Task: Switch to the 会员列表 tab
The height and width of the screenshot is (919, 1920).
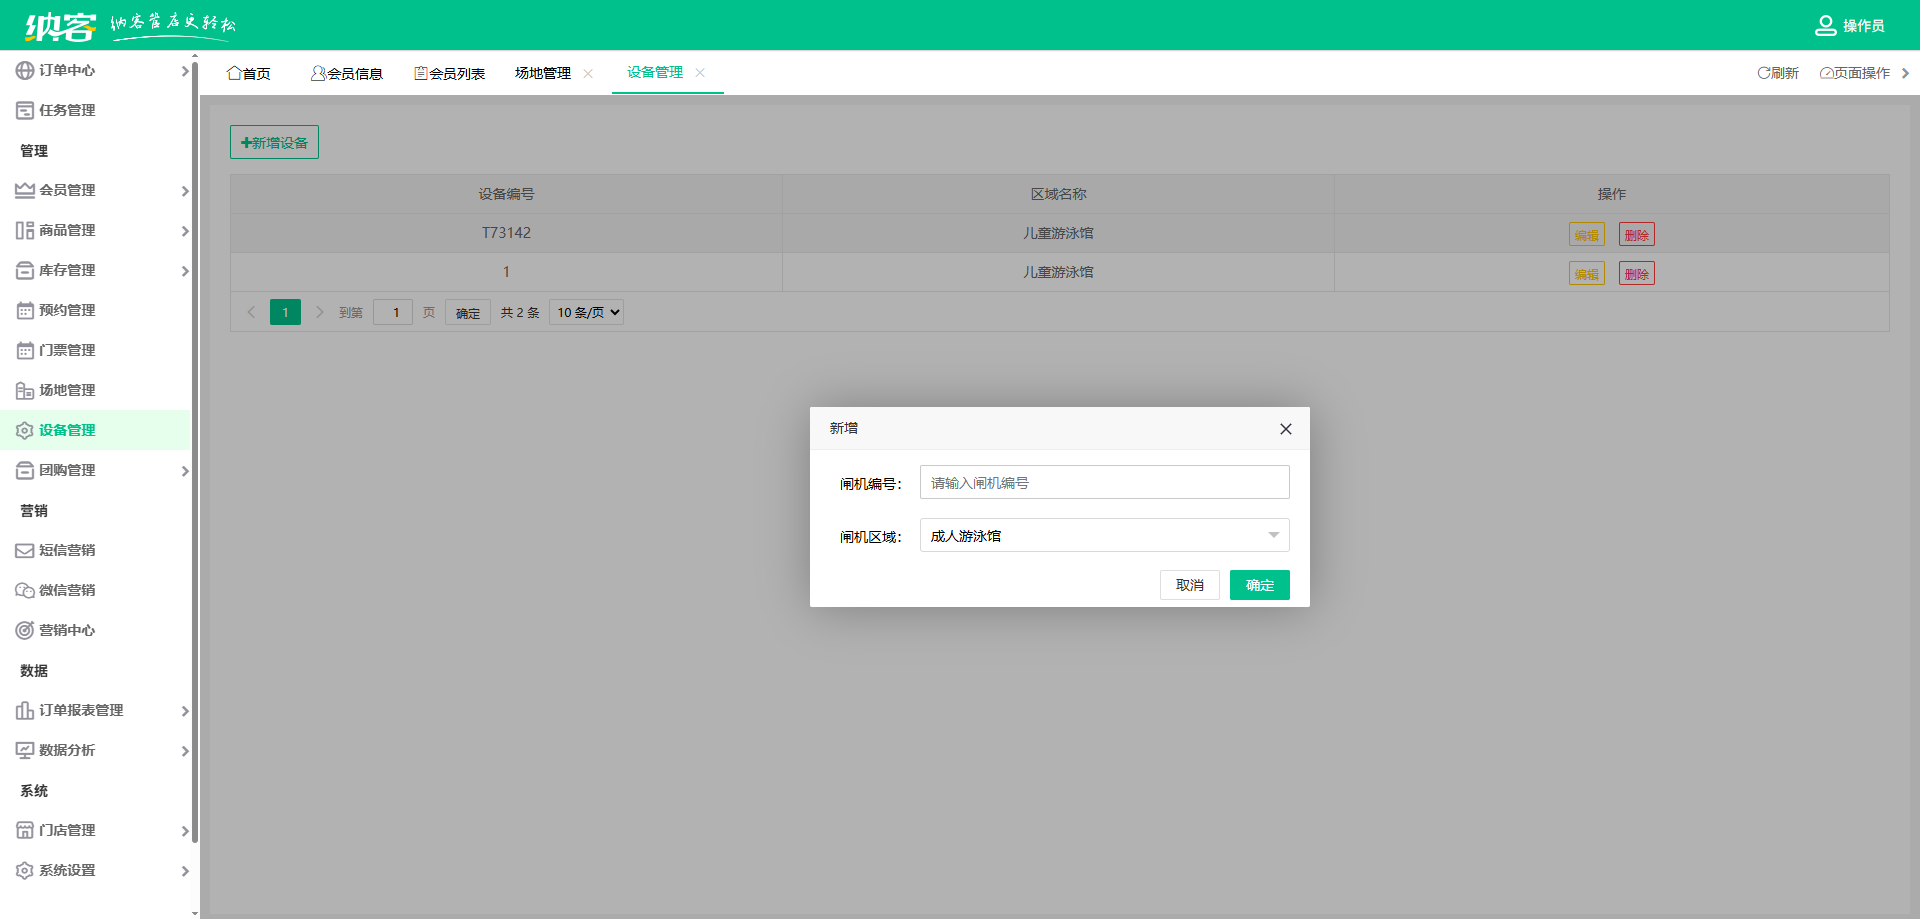Action: pos(450,73)
